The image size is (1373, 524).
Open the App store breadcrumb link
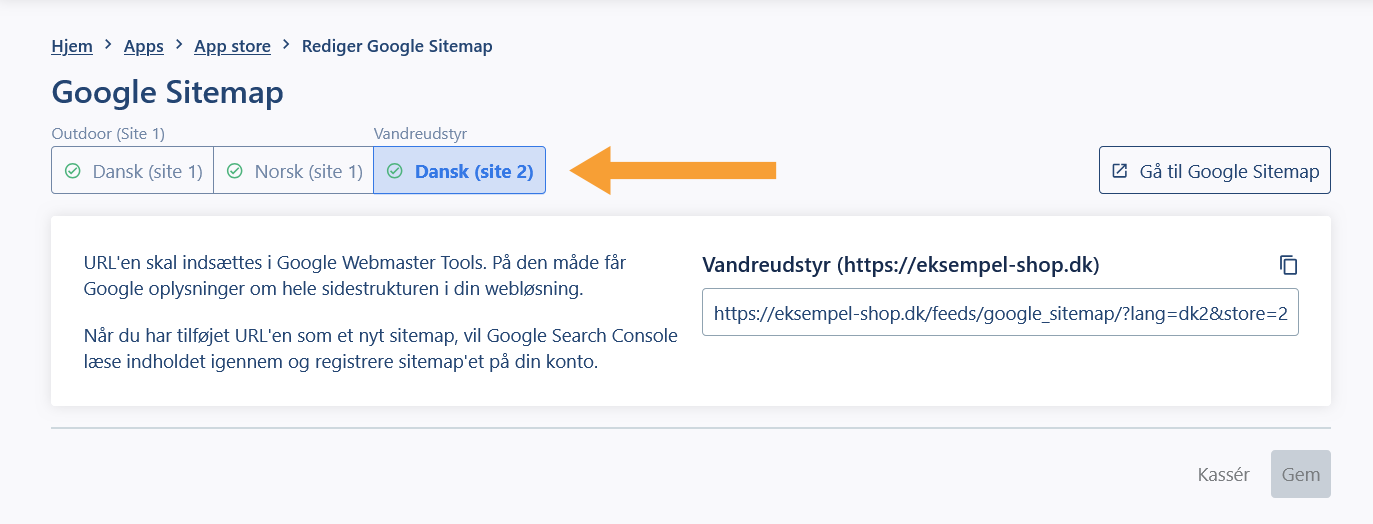coord(232,46)
